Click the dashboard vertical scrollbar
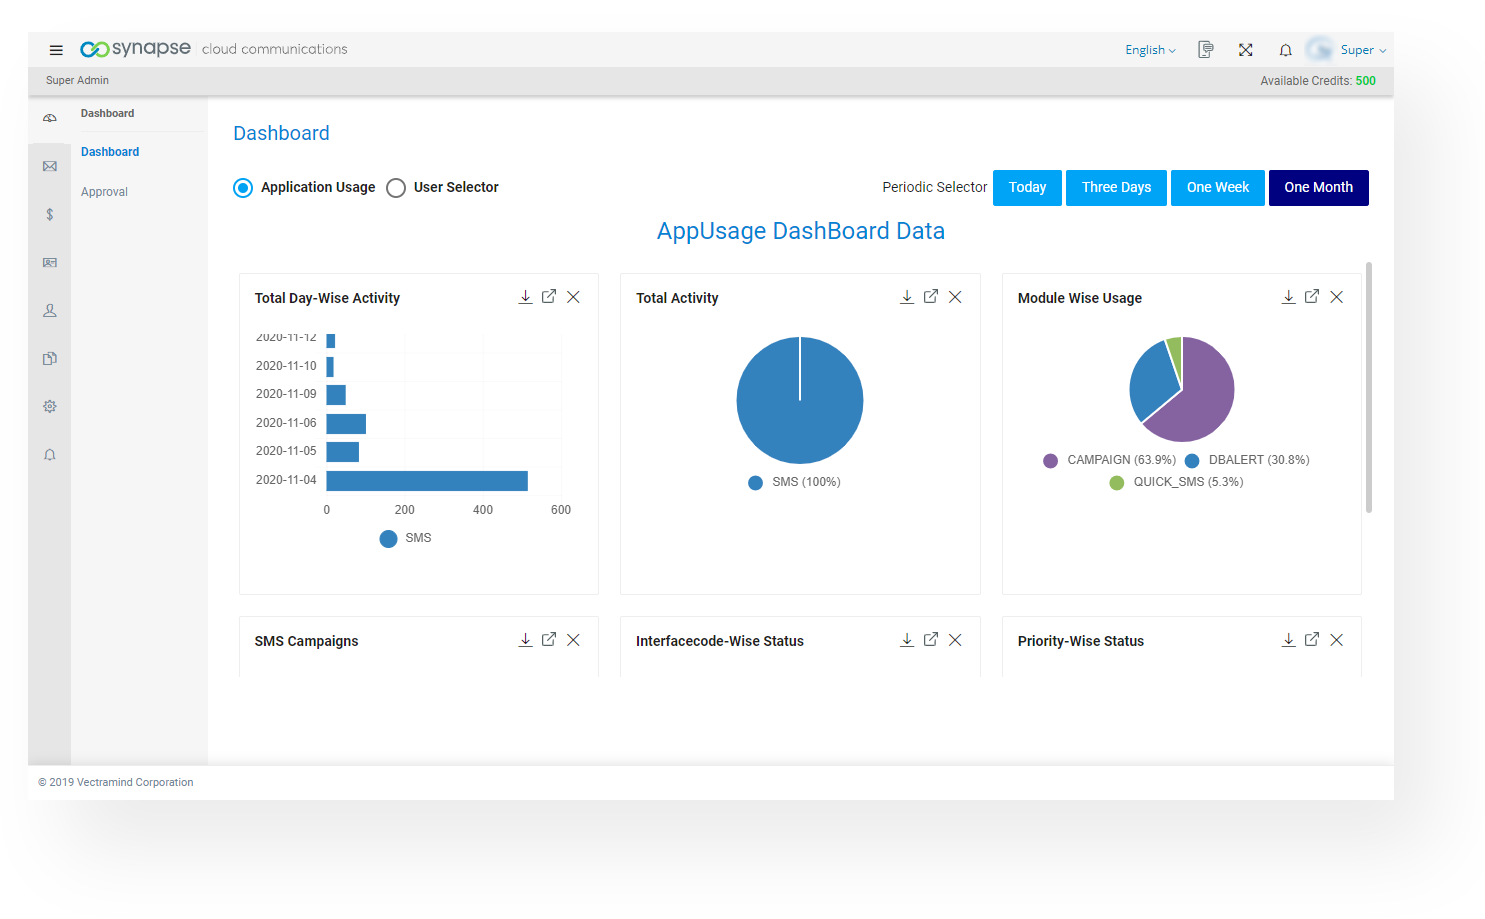1485x919 pixels. point(1368,388)
